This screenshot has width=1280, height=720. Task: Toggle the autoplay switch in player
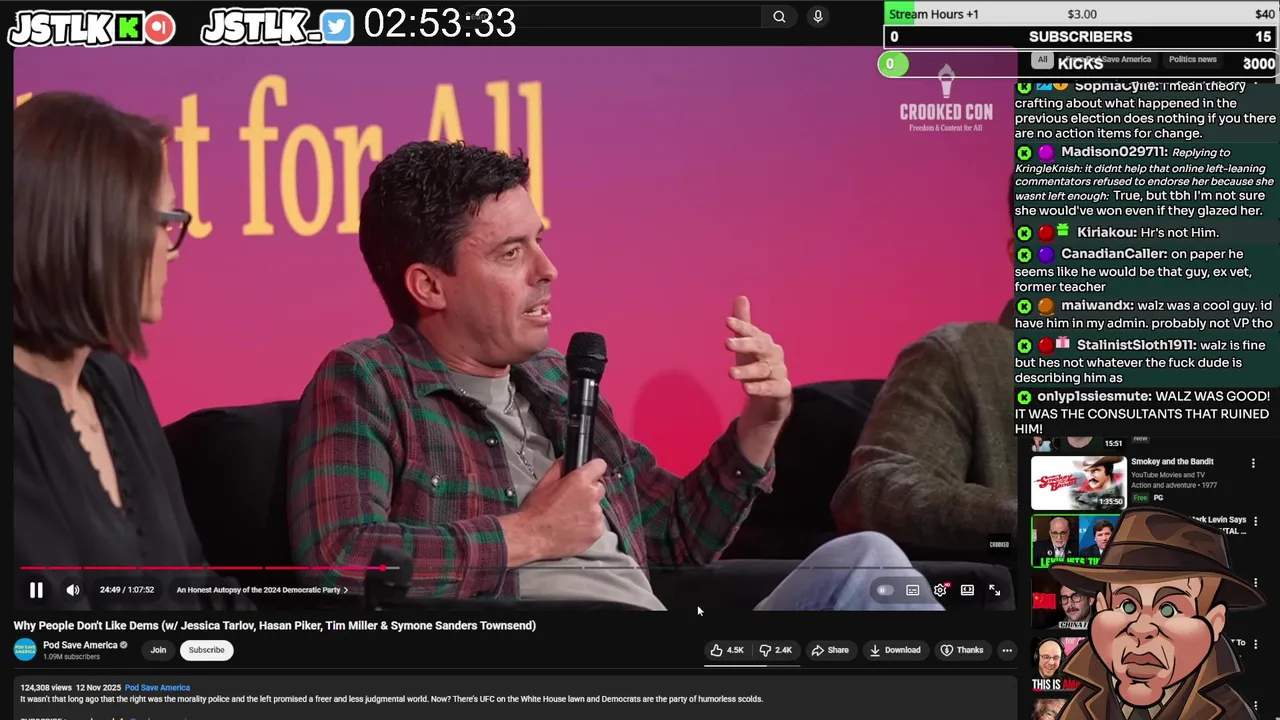pos(884,590)
